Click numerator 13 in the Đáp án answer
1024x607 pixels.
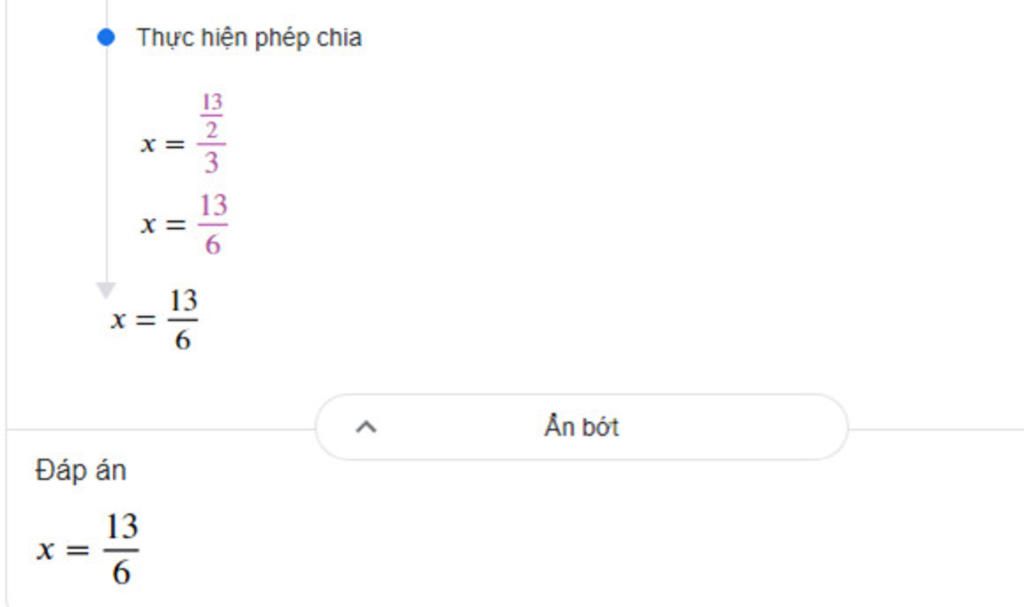121,527
